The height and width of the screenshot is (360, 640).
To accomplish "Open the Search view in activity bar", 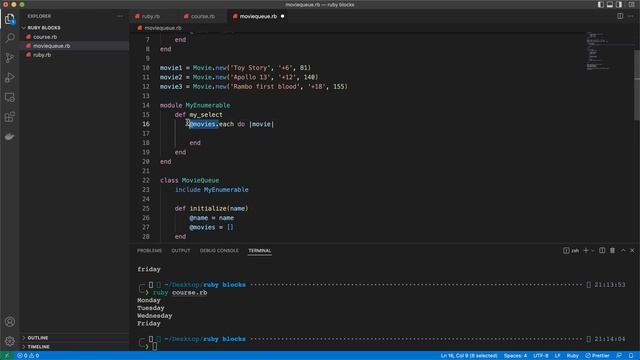I will [9, 38].
